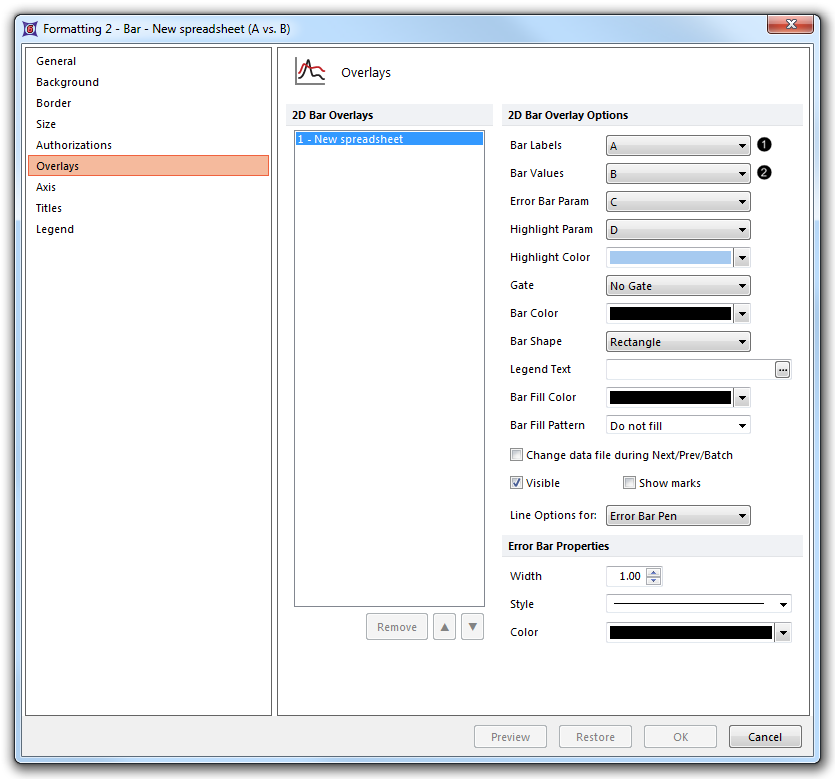The image size is (835, 779).
Task: Open the Highlight Color swatch picker
Action: click(x=742, y=258)
